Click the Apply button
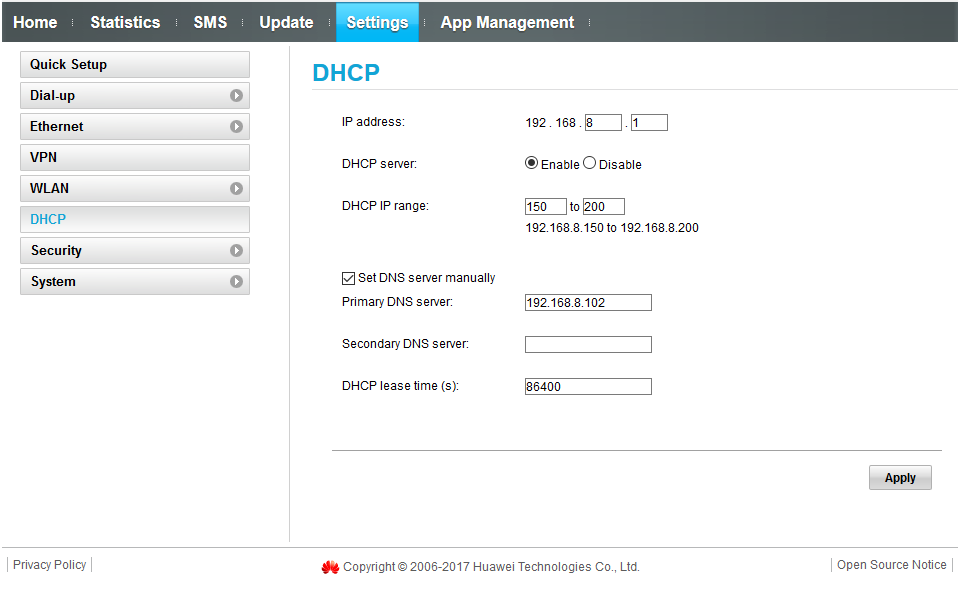The height and width of the screenshot is (589, 960). tap(900, 478)
